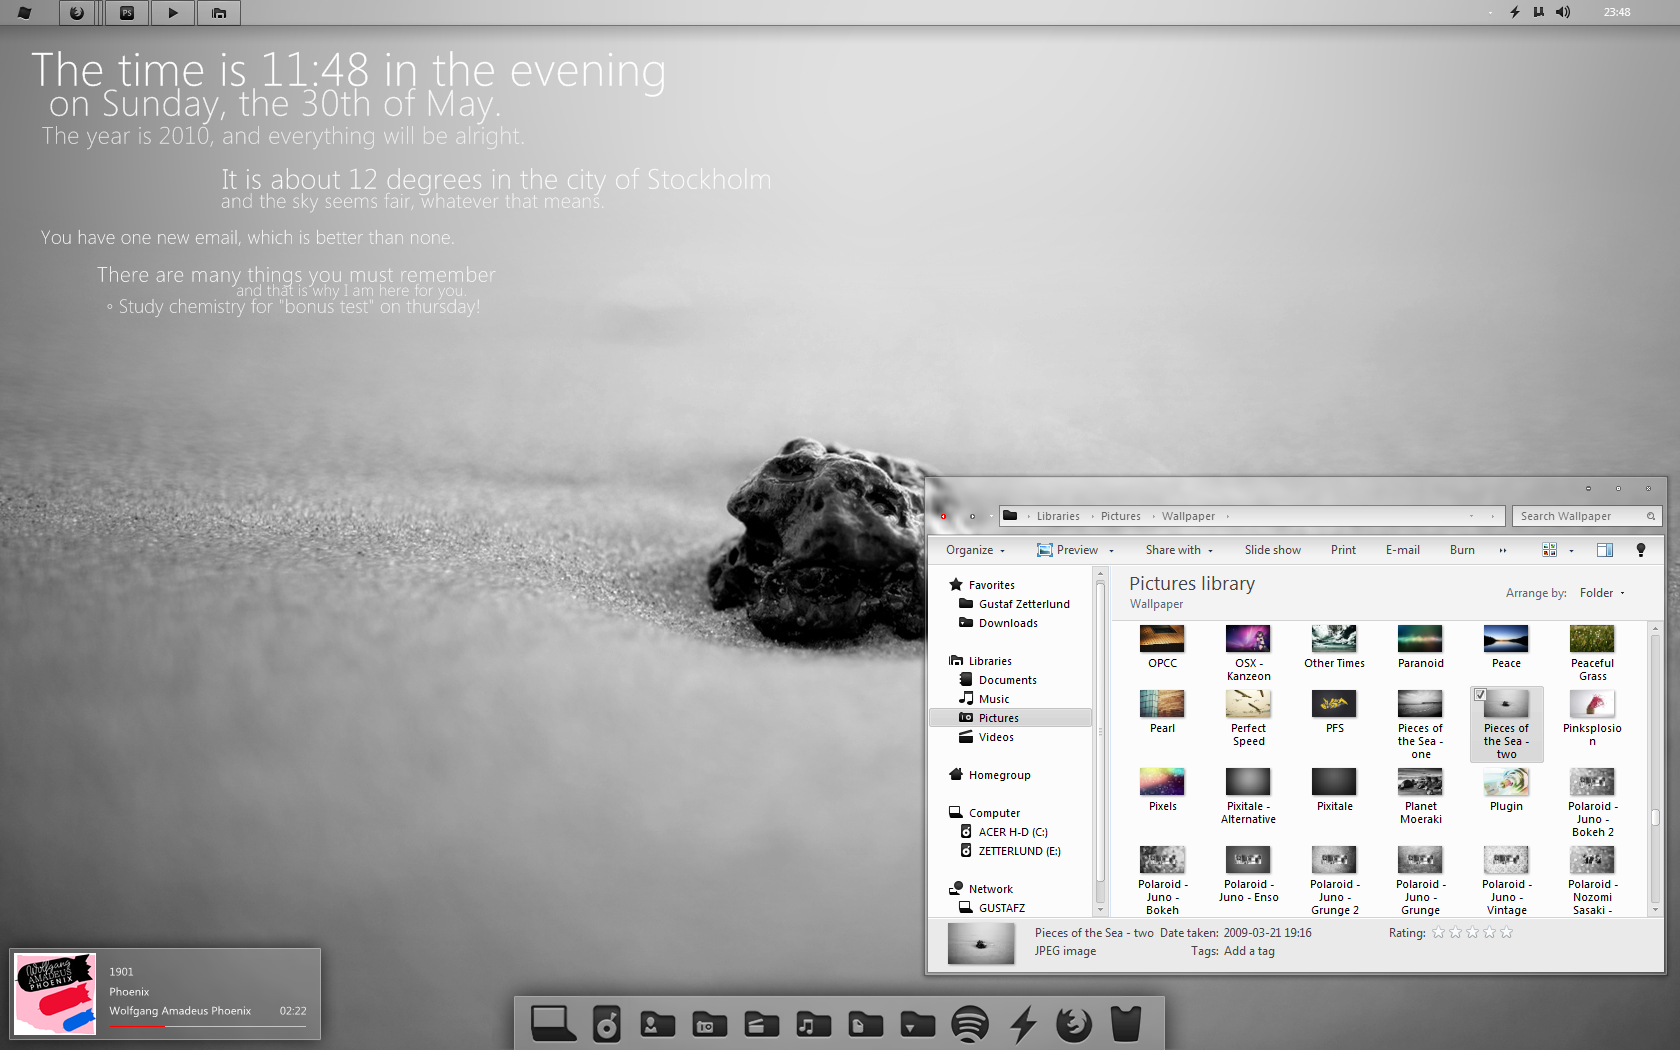Switch to Firefox in the top taskbar
Screen dimensions: 1680x1050
[x=77, y=13]
